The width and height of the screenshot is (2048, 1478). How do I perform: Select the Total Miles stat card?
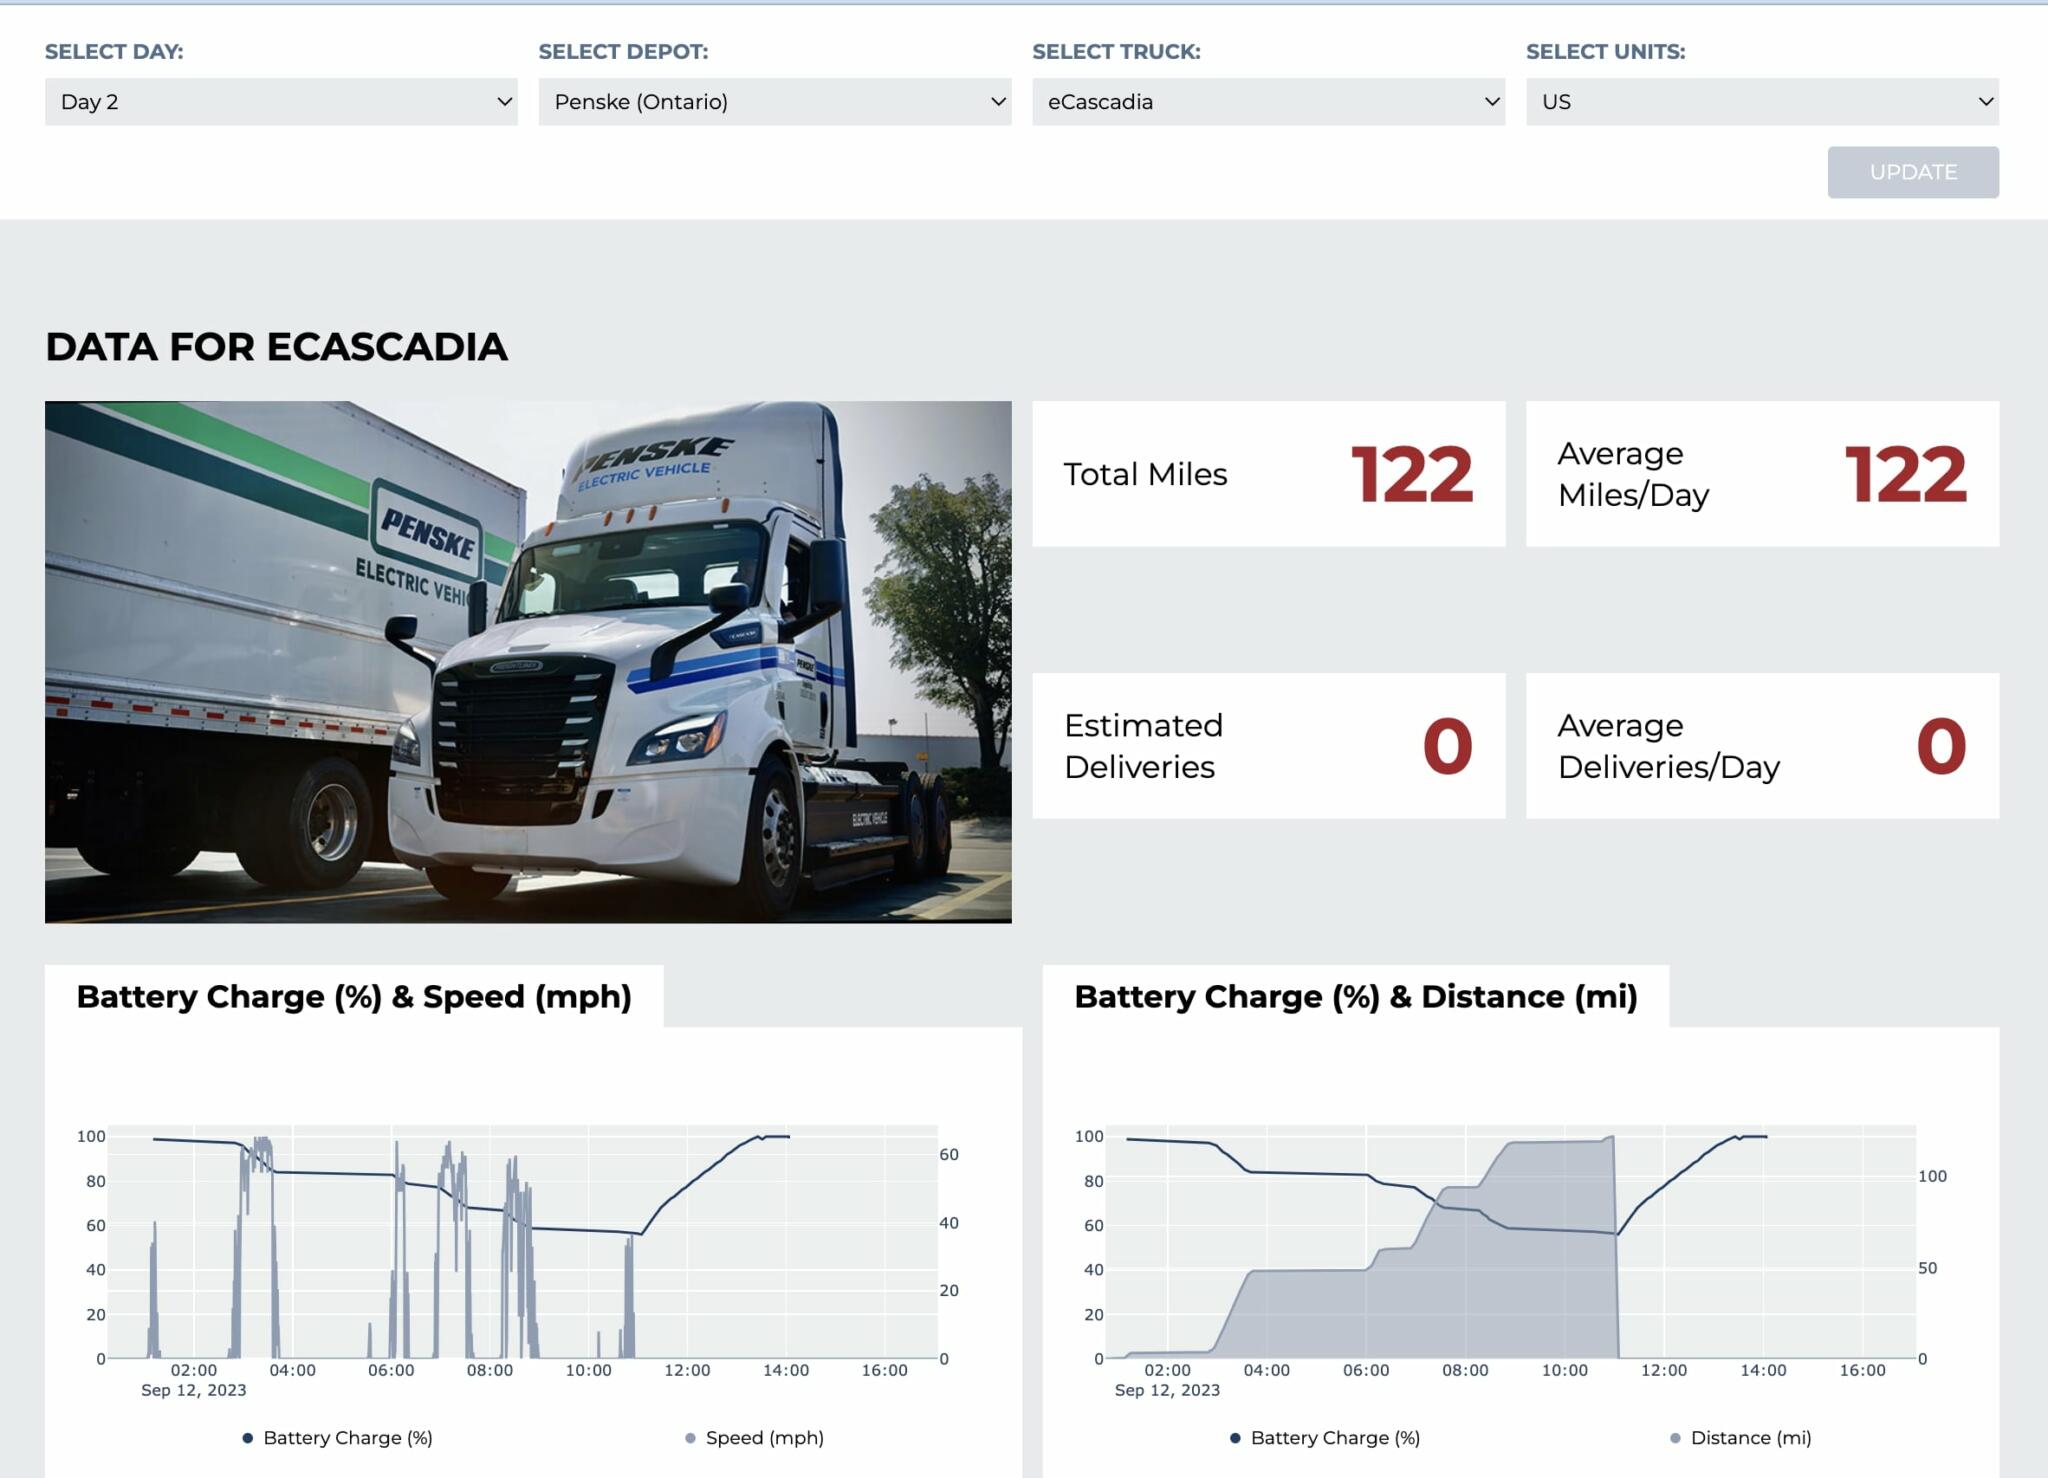point(1268,473)
